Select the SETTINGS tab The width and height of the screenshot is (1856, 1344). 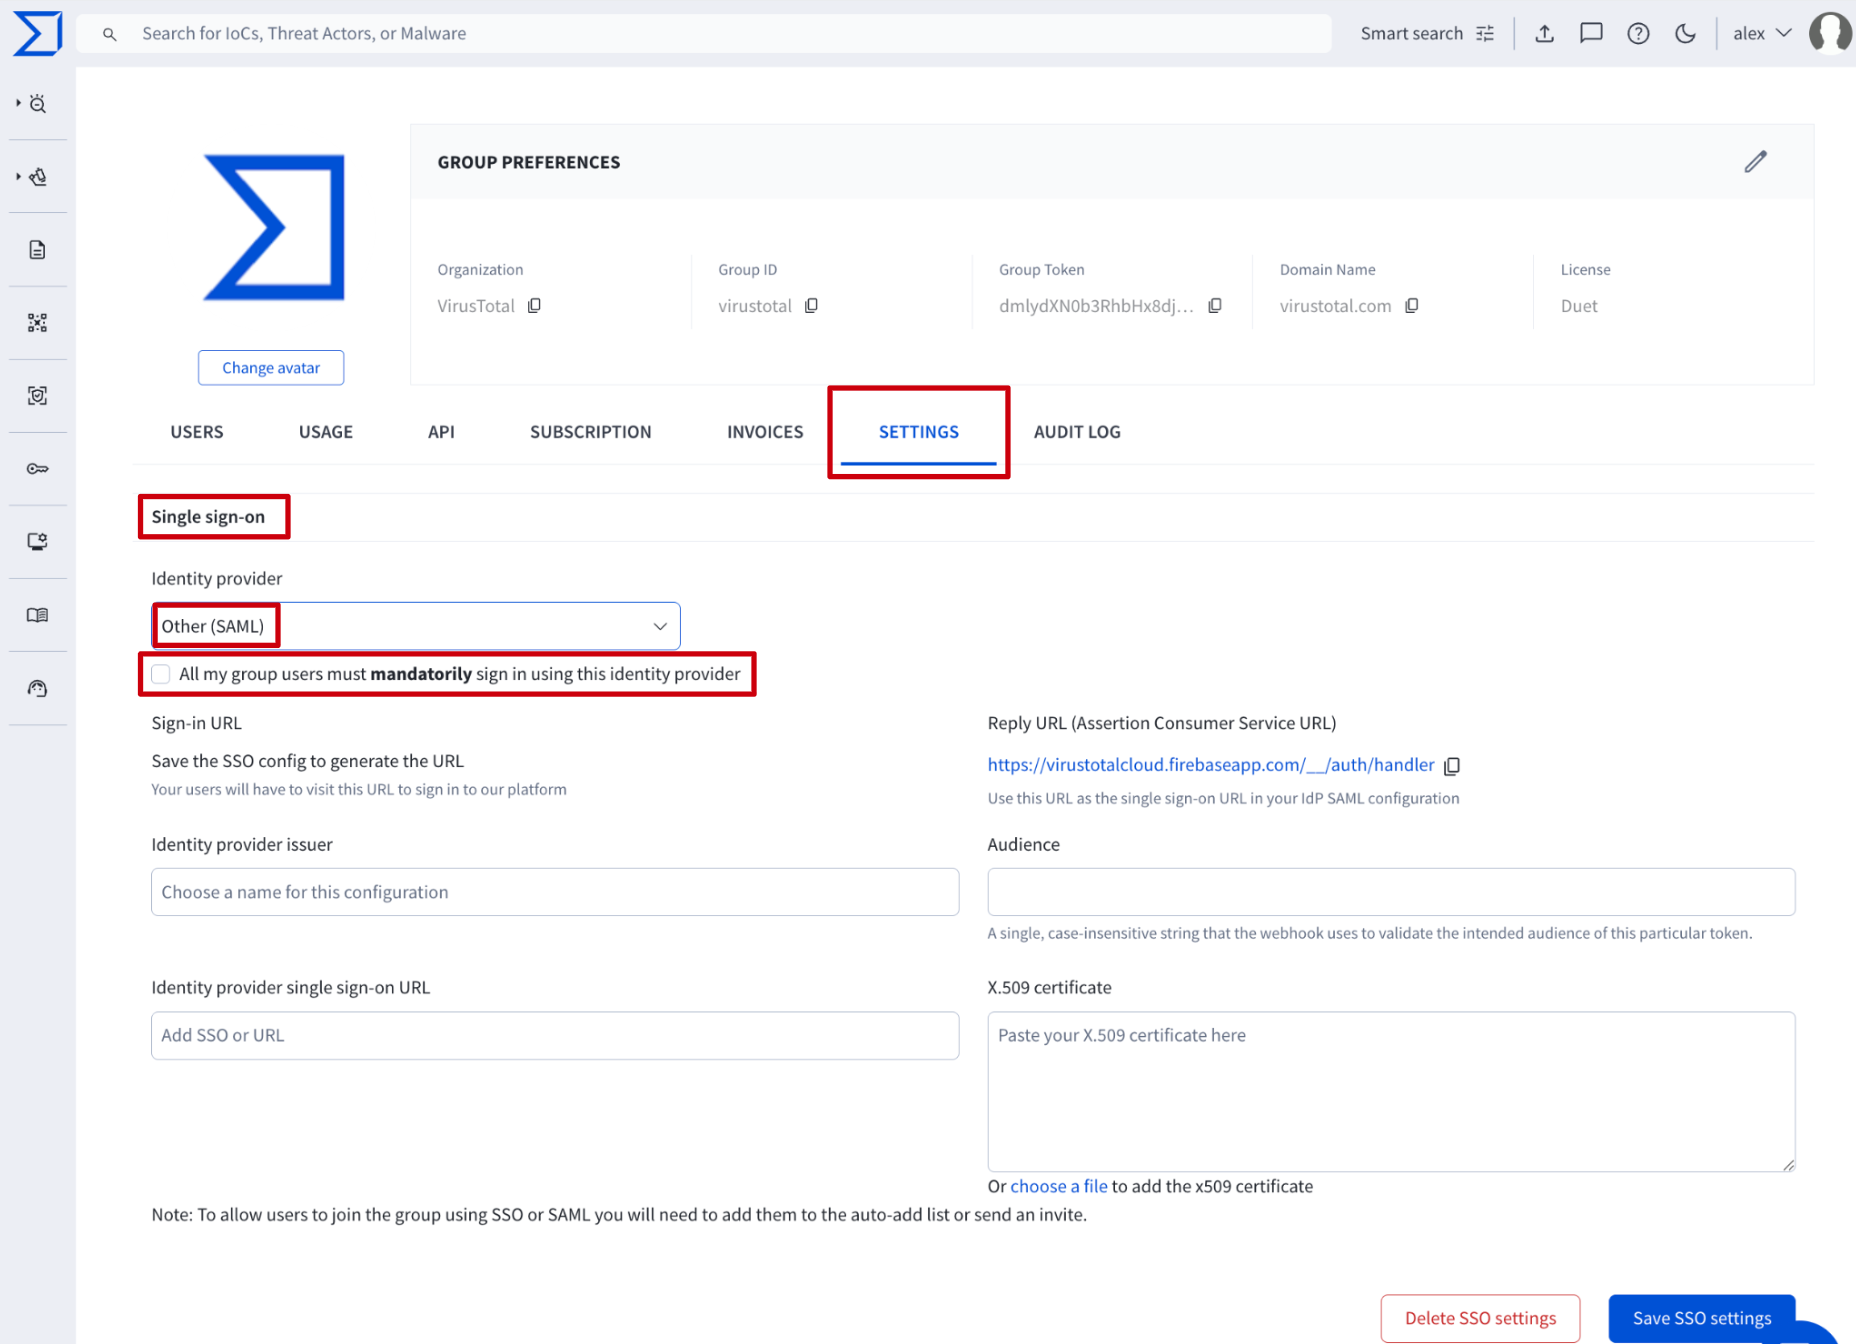point(919,432)
